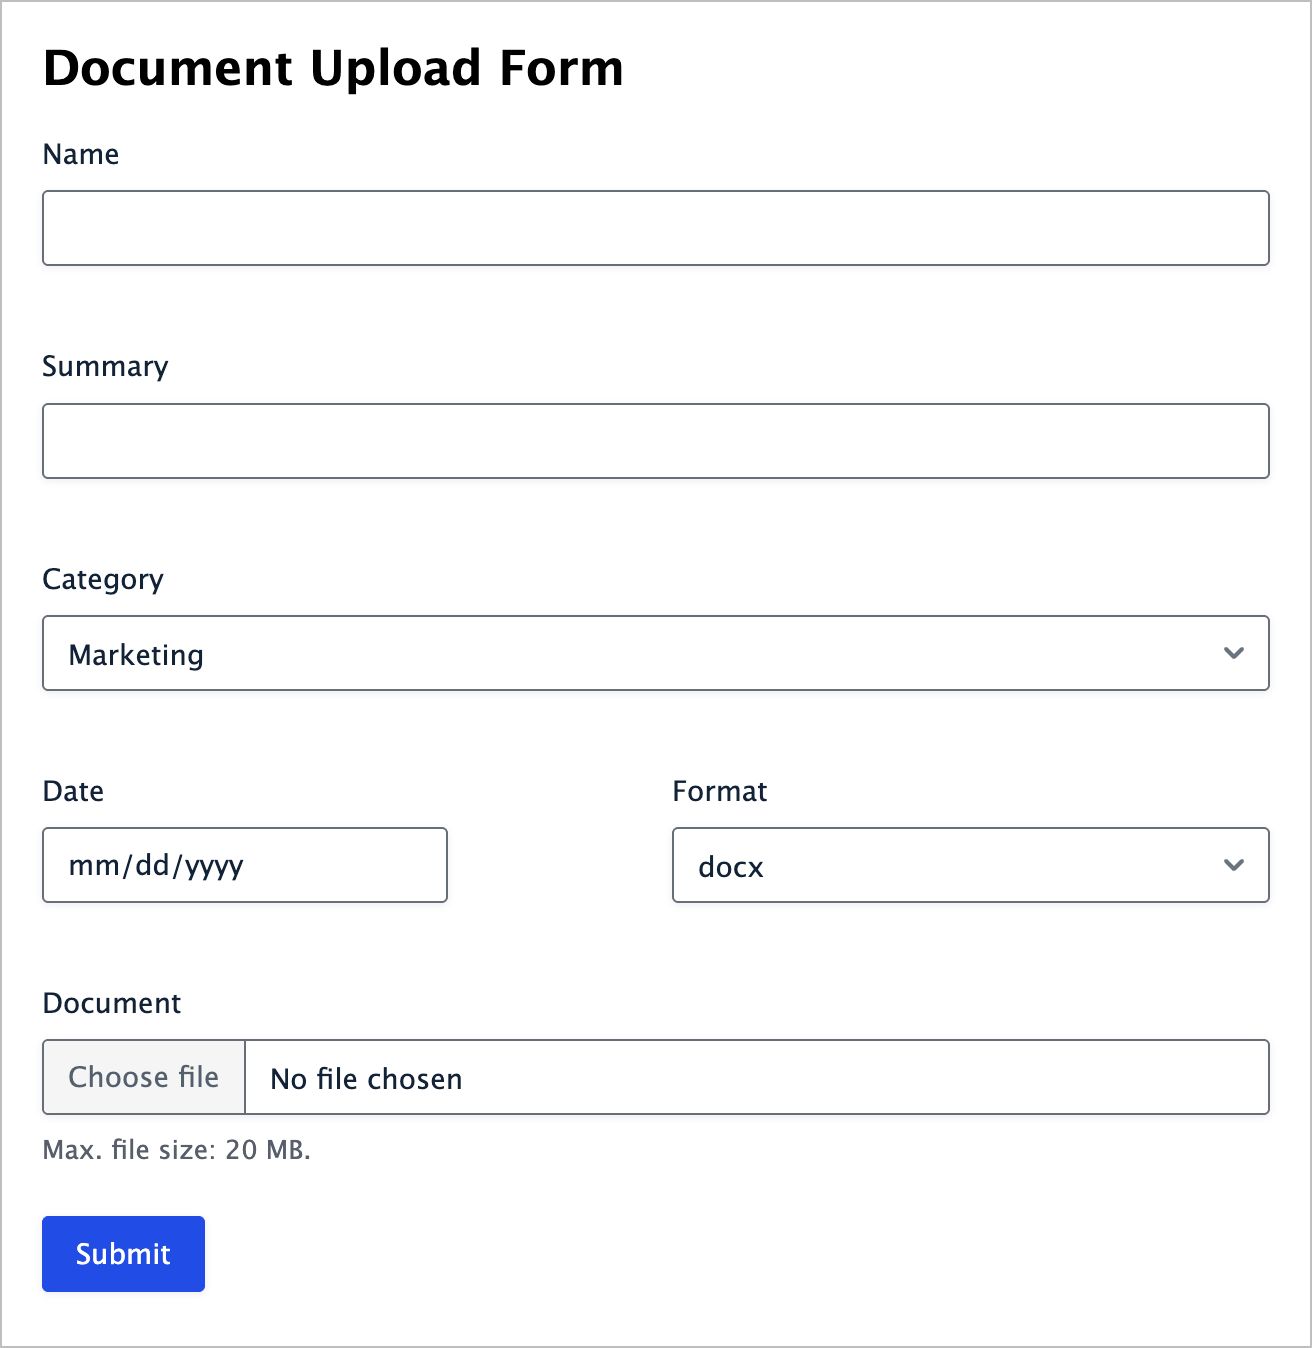Click inside the Name text field
The image size is (1312, 1348).
(655, 228)
